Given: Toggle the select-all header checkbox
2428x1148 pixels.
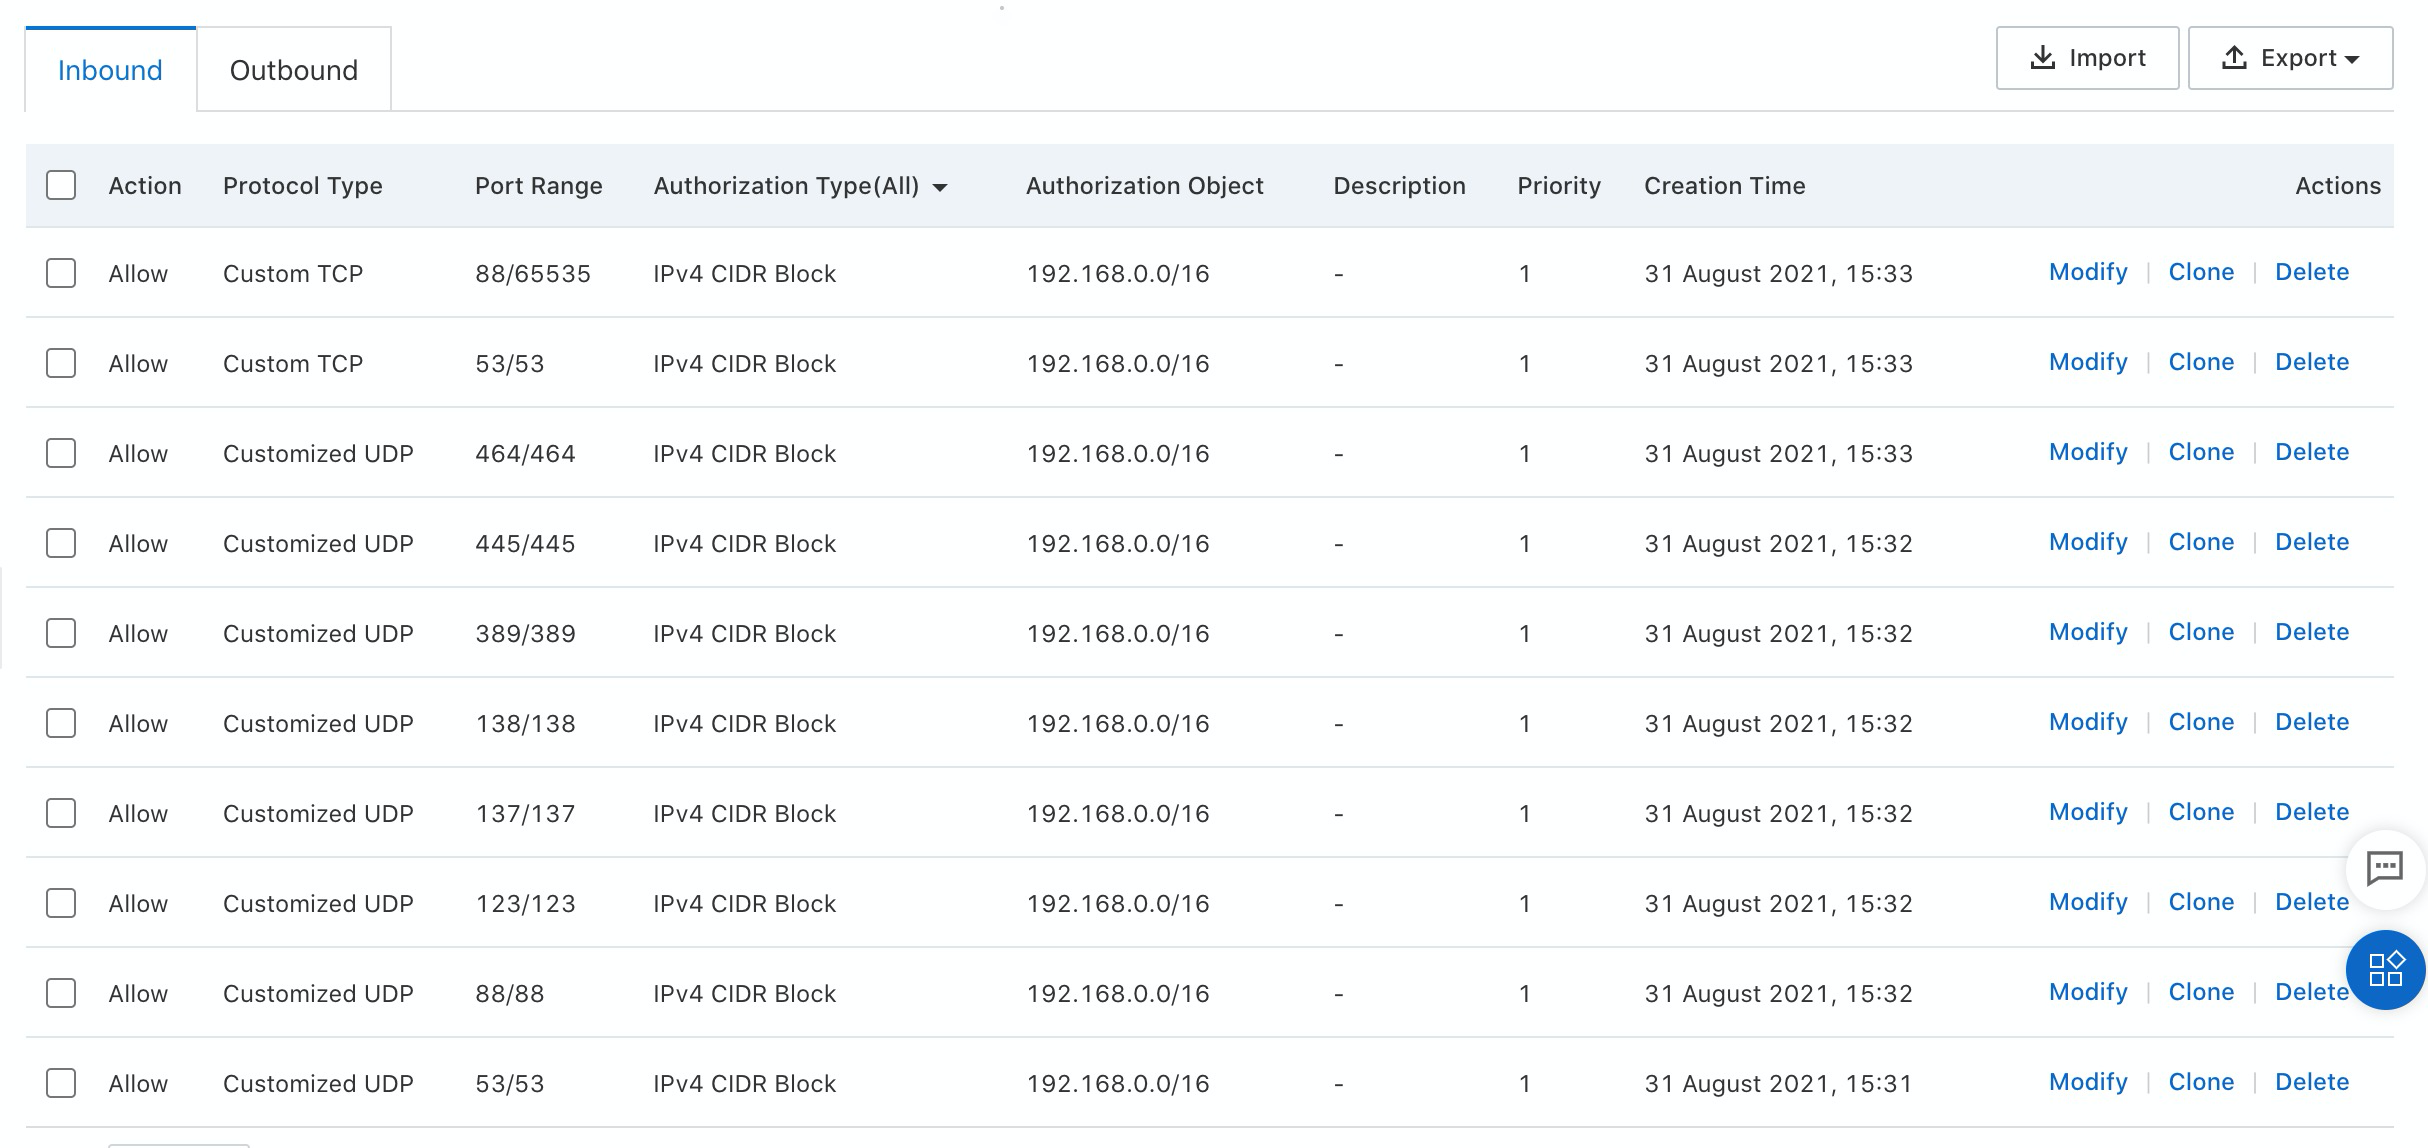Looking at the screenshot, I should [61, 185].
